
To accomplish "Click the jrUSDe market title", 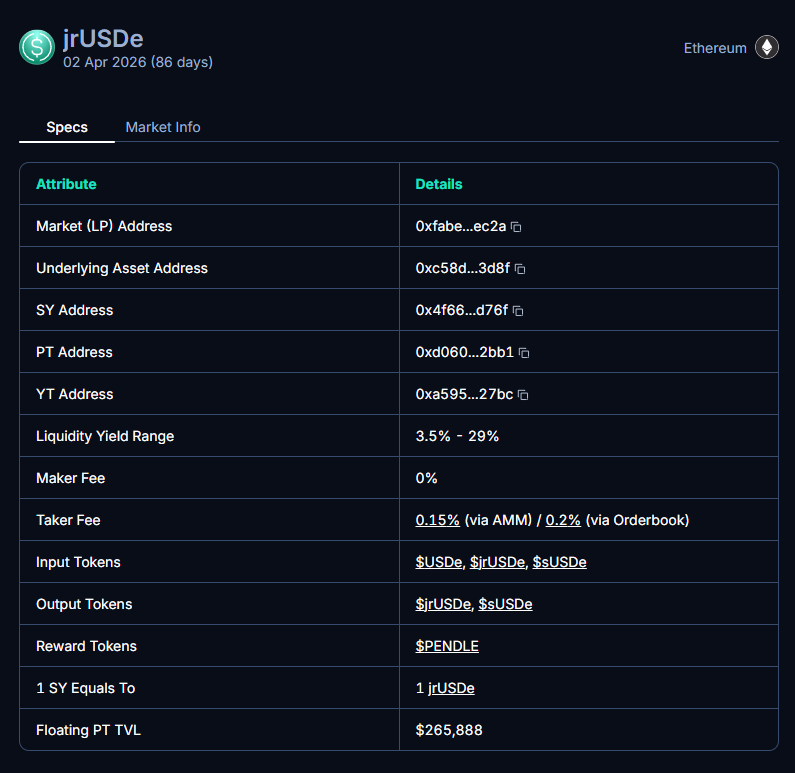I will (x=103, y=39).
